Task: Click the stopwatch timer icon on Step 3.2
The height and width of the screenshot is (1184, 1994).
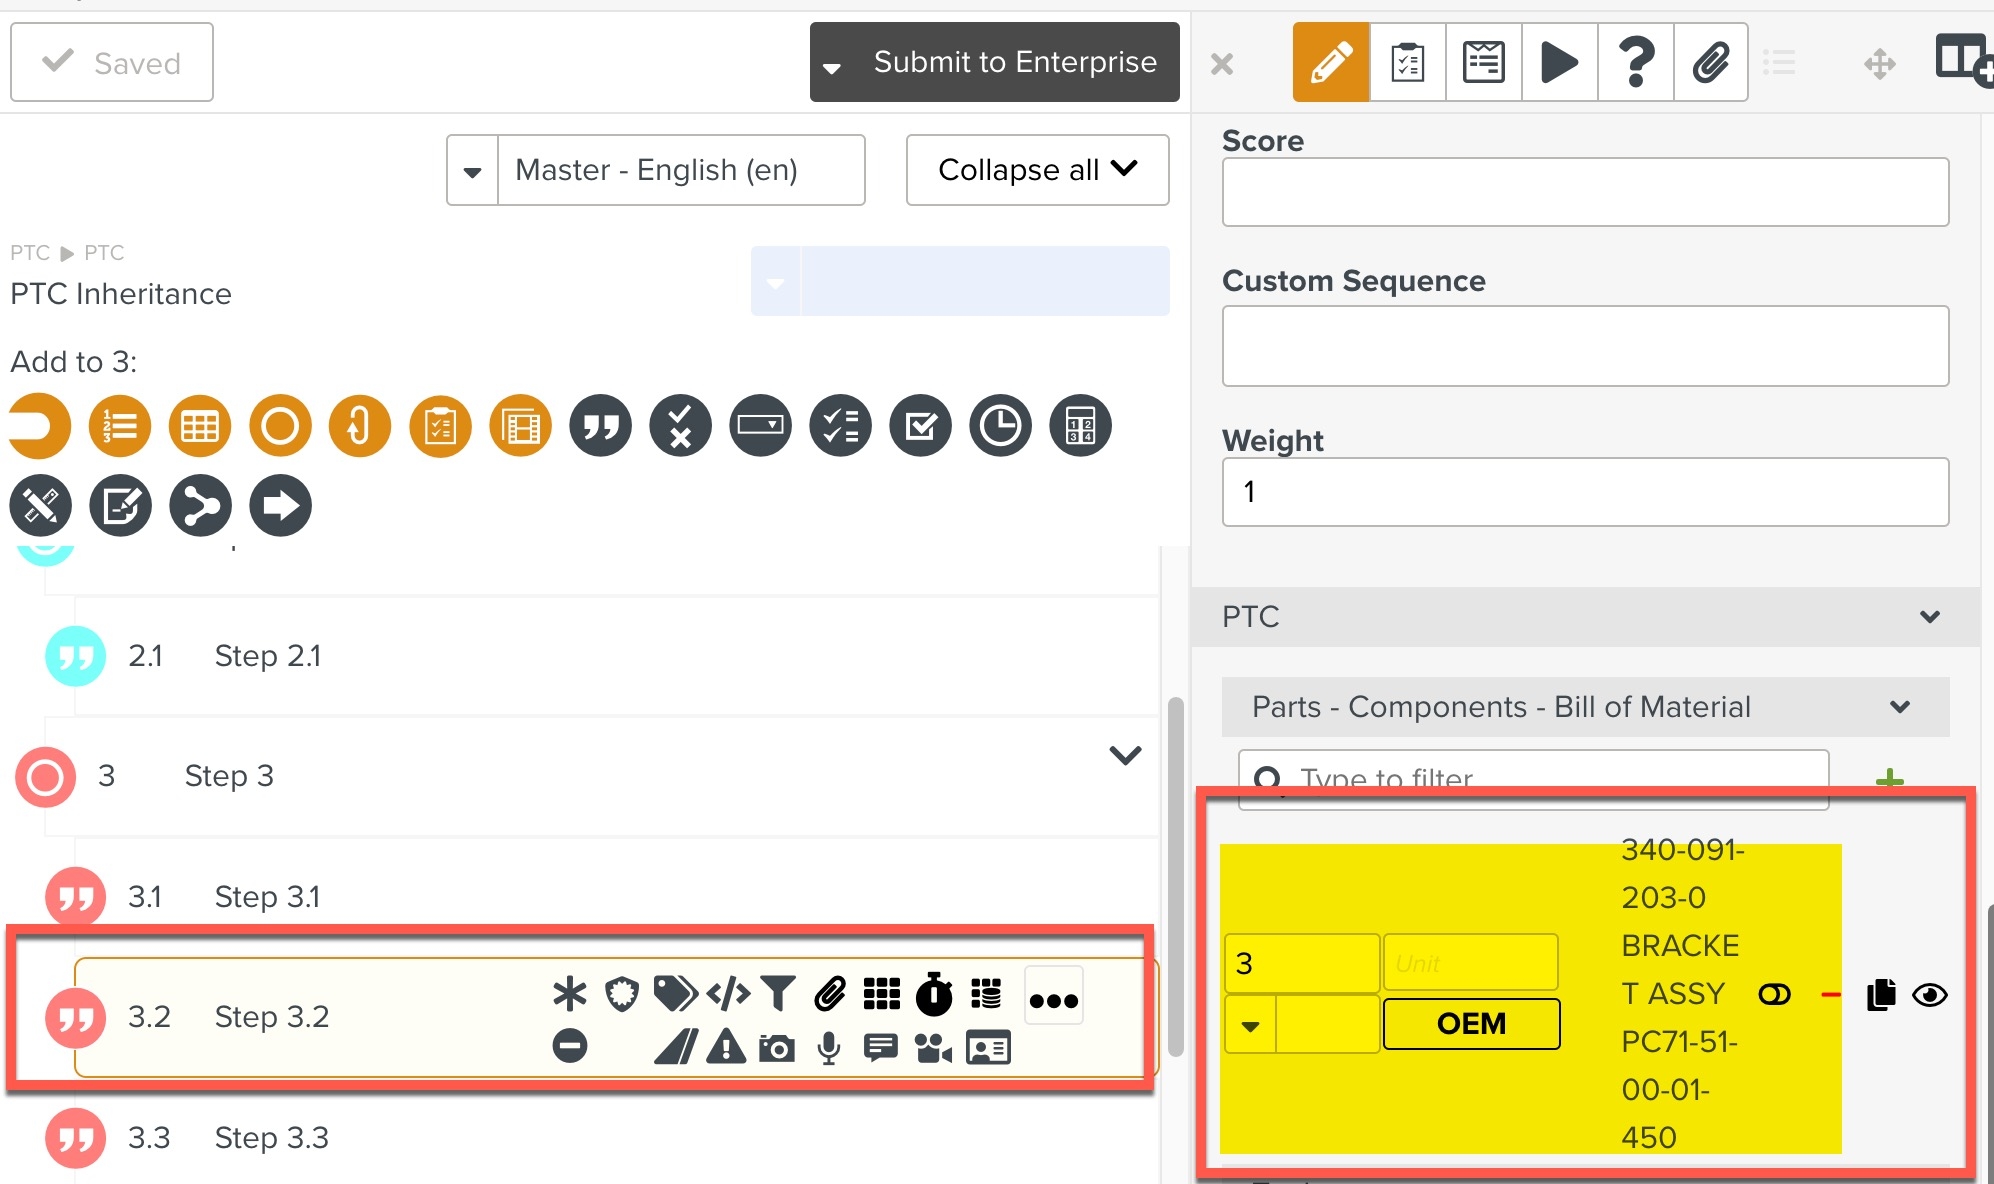Action: coord(933,994)
